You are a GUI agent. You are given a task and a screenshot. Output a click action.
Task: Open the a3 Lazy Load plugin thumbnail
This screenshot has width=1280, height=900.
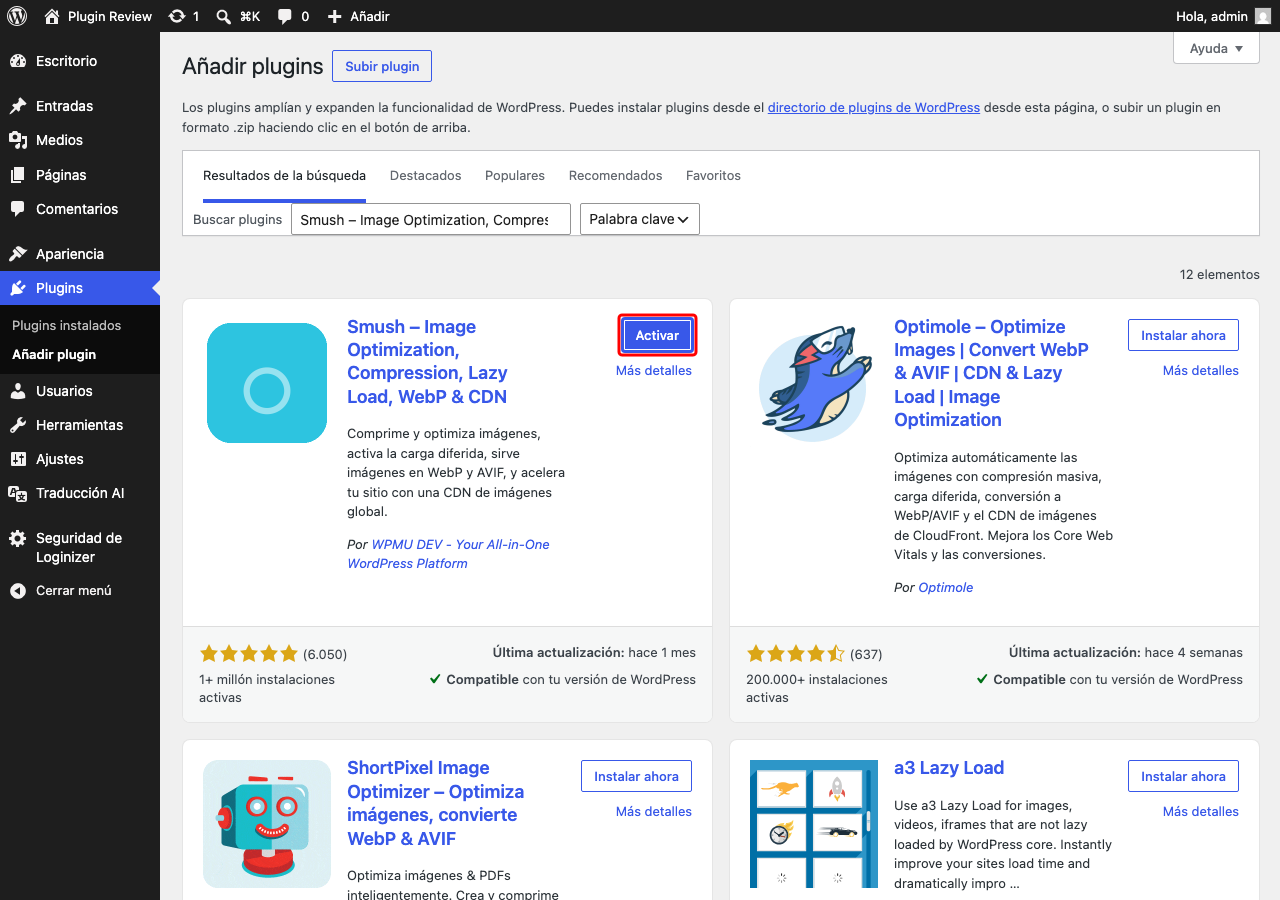814,824
